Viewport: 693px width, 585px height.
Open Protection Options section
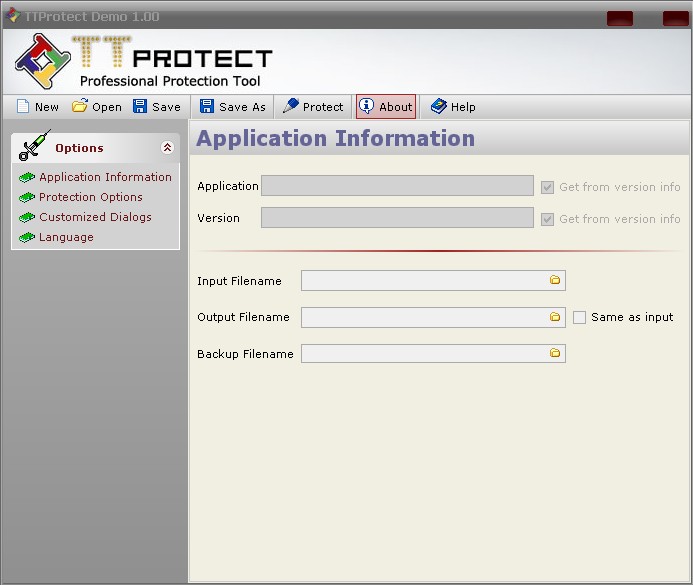(91, 197)
